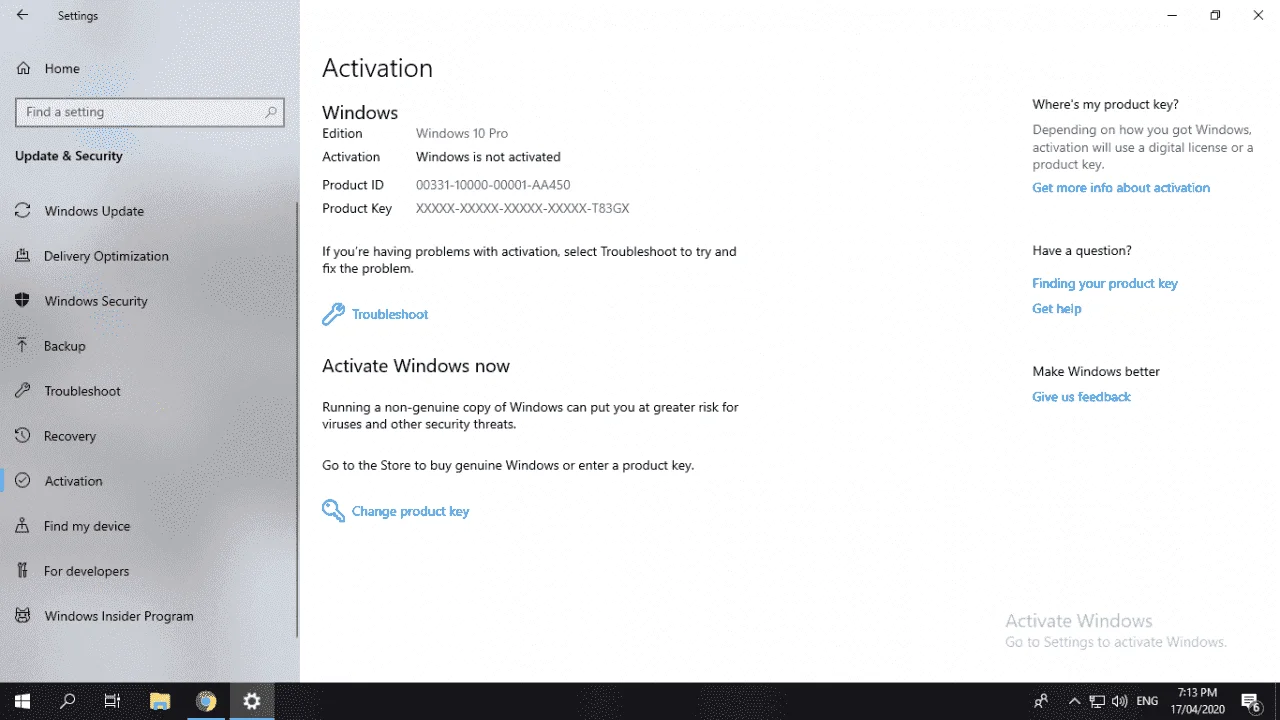This screenshot has height=720, width=1280.
Task: Click the ENG language indicator
Action: point(1147,701)
